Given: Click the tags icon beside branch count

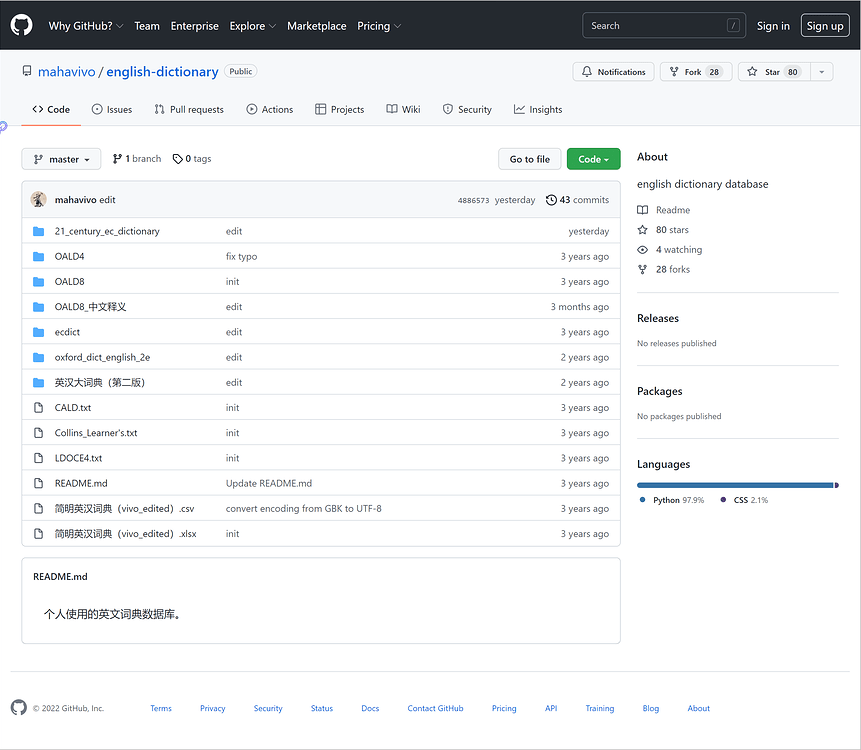Looking at the screenshot, I should coord(178,159).
